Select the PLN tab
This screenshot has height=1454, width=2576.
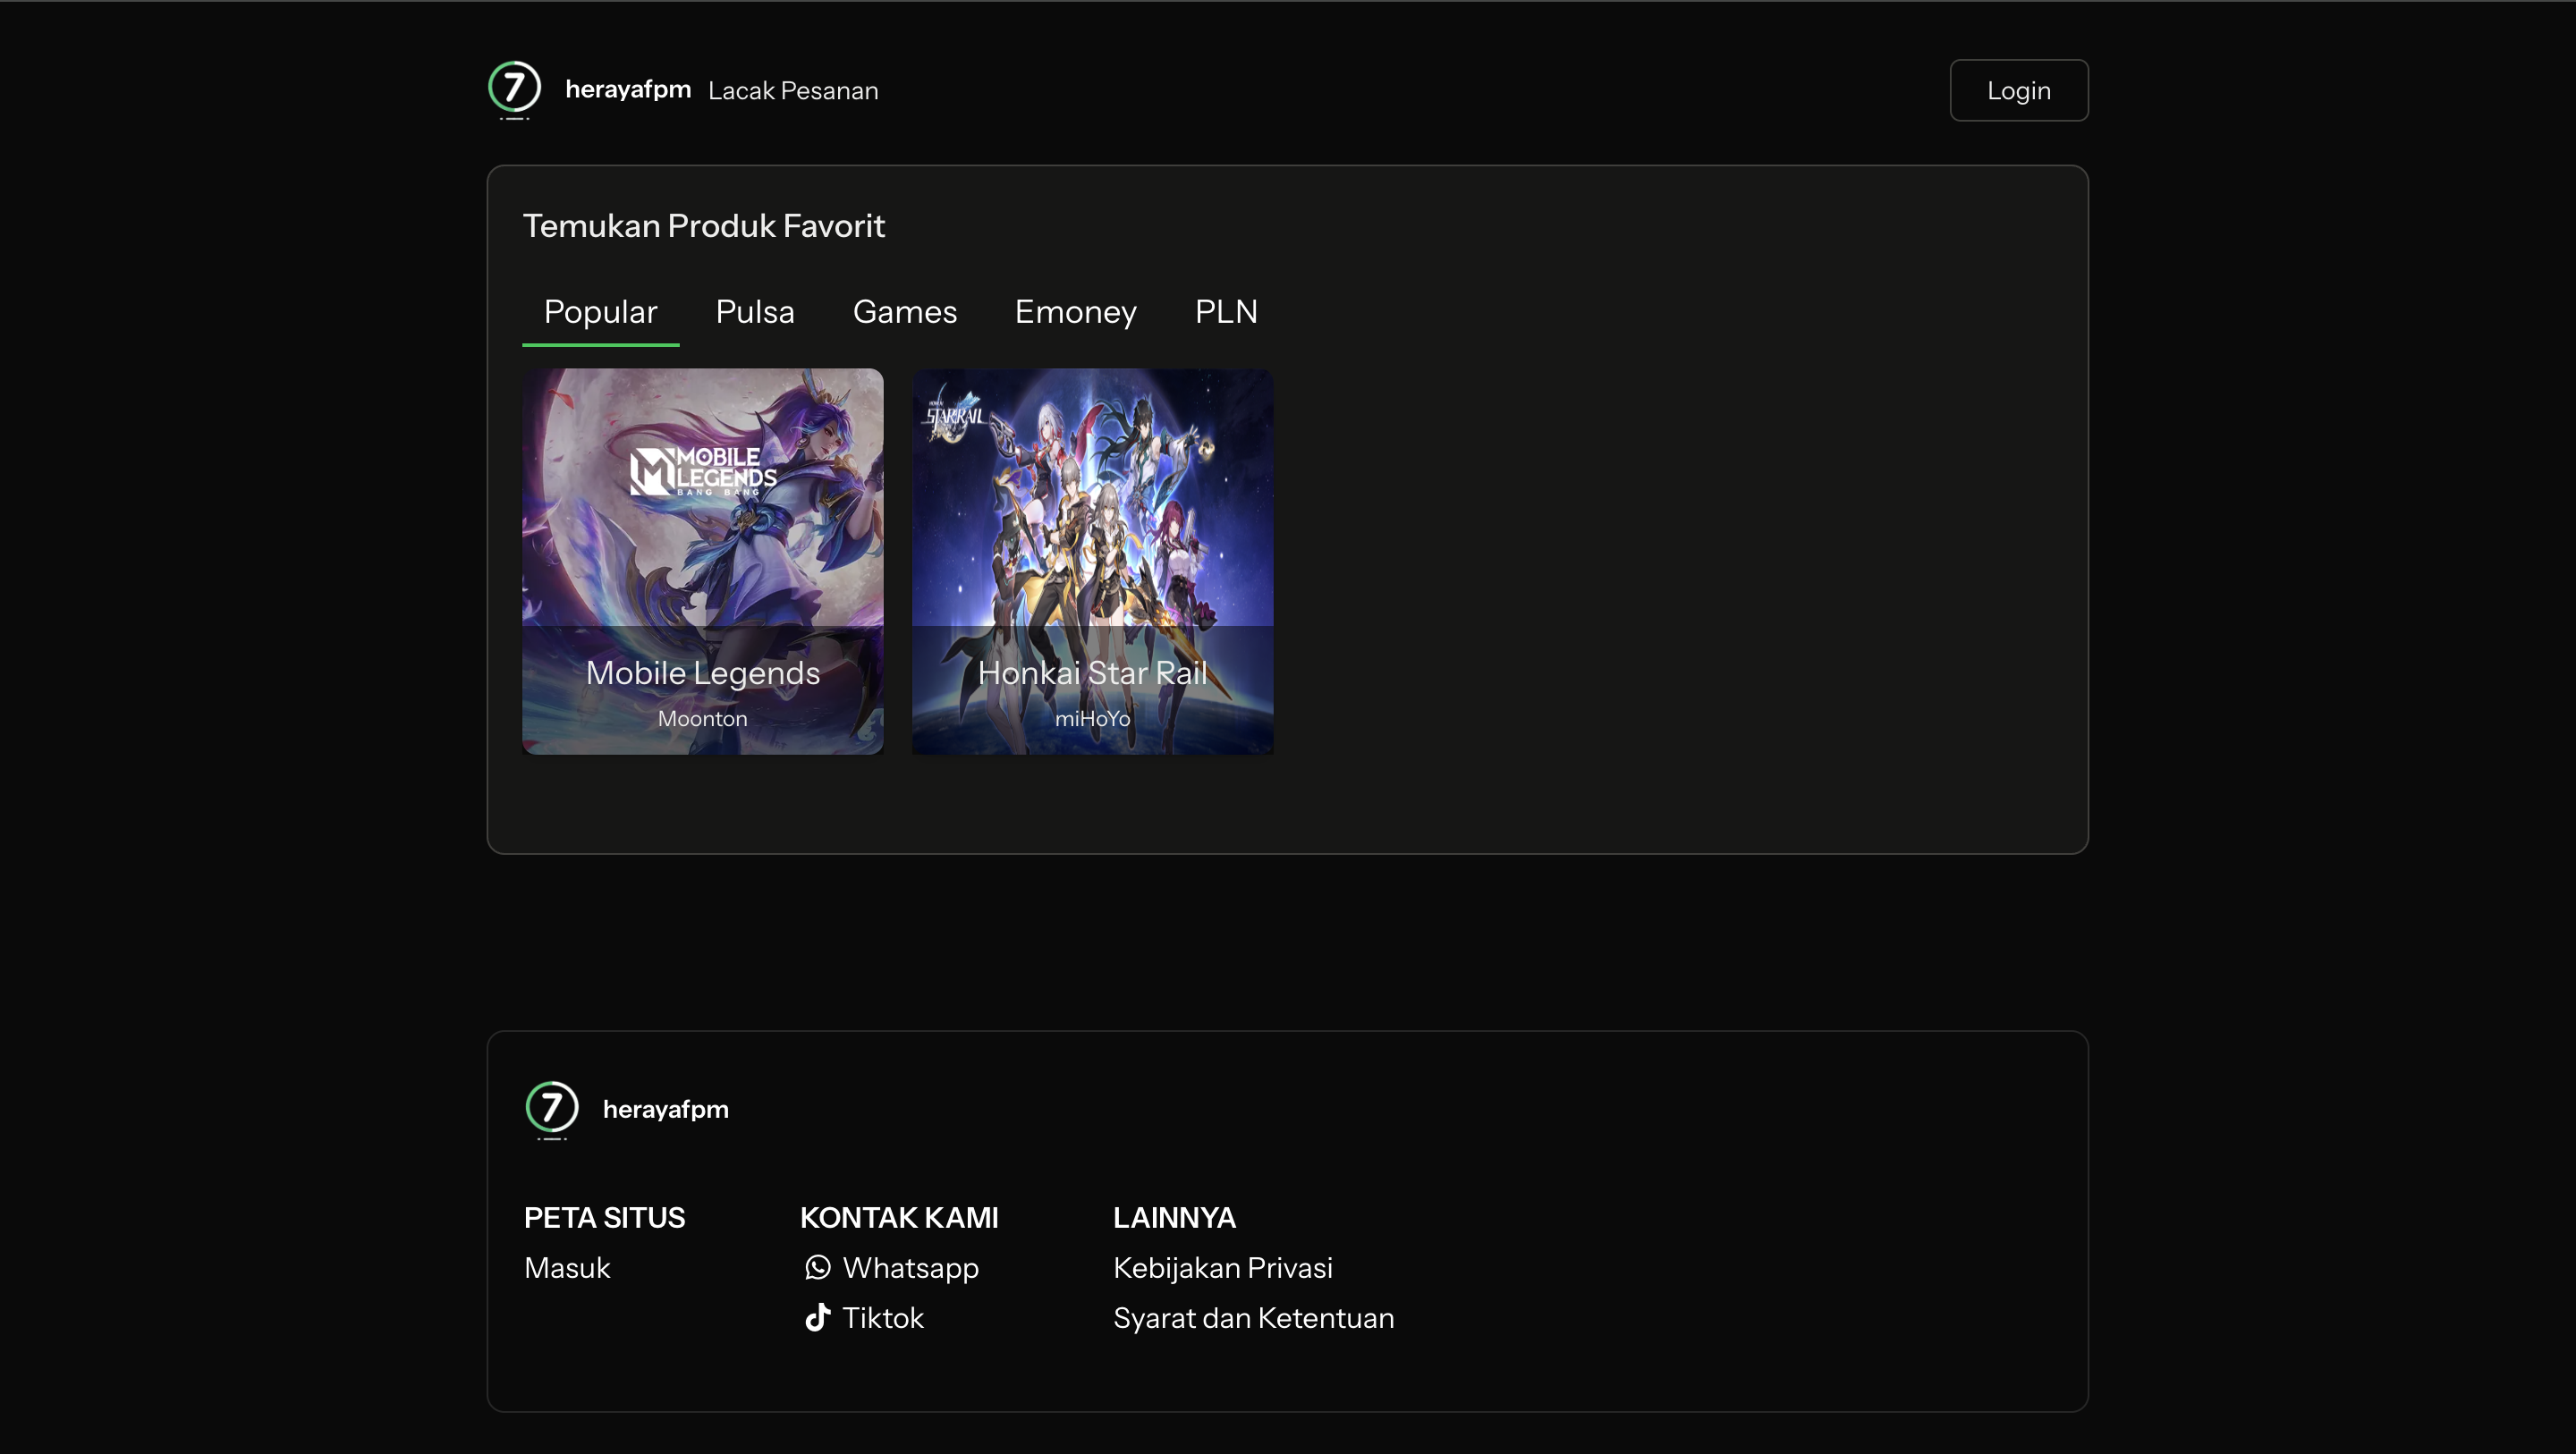(x=1226, y=312)
